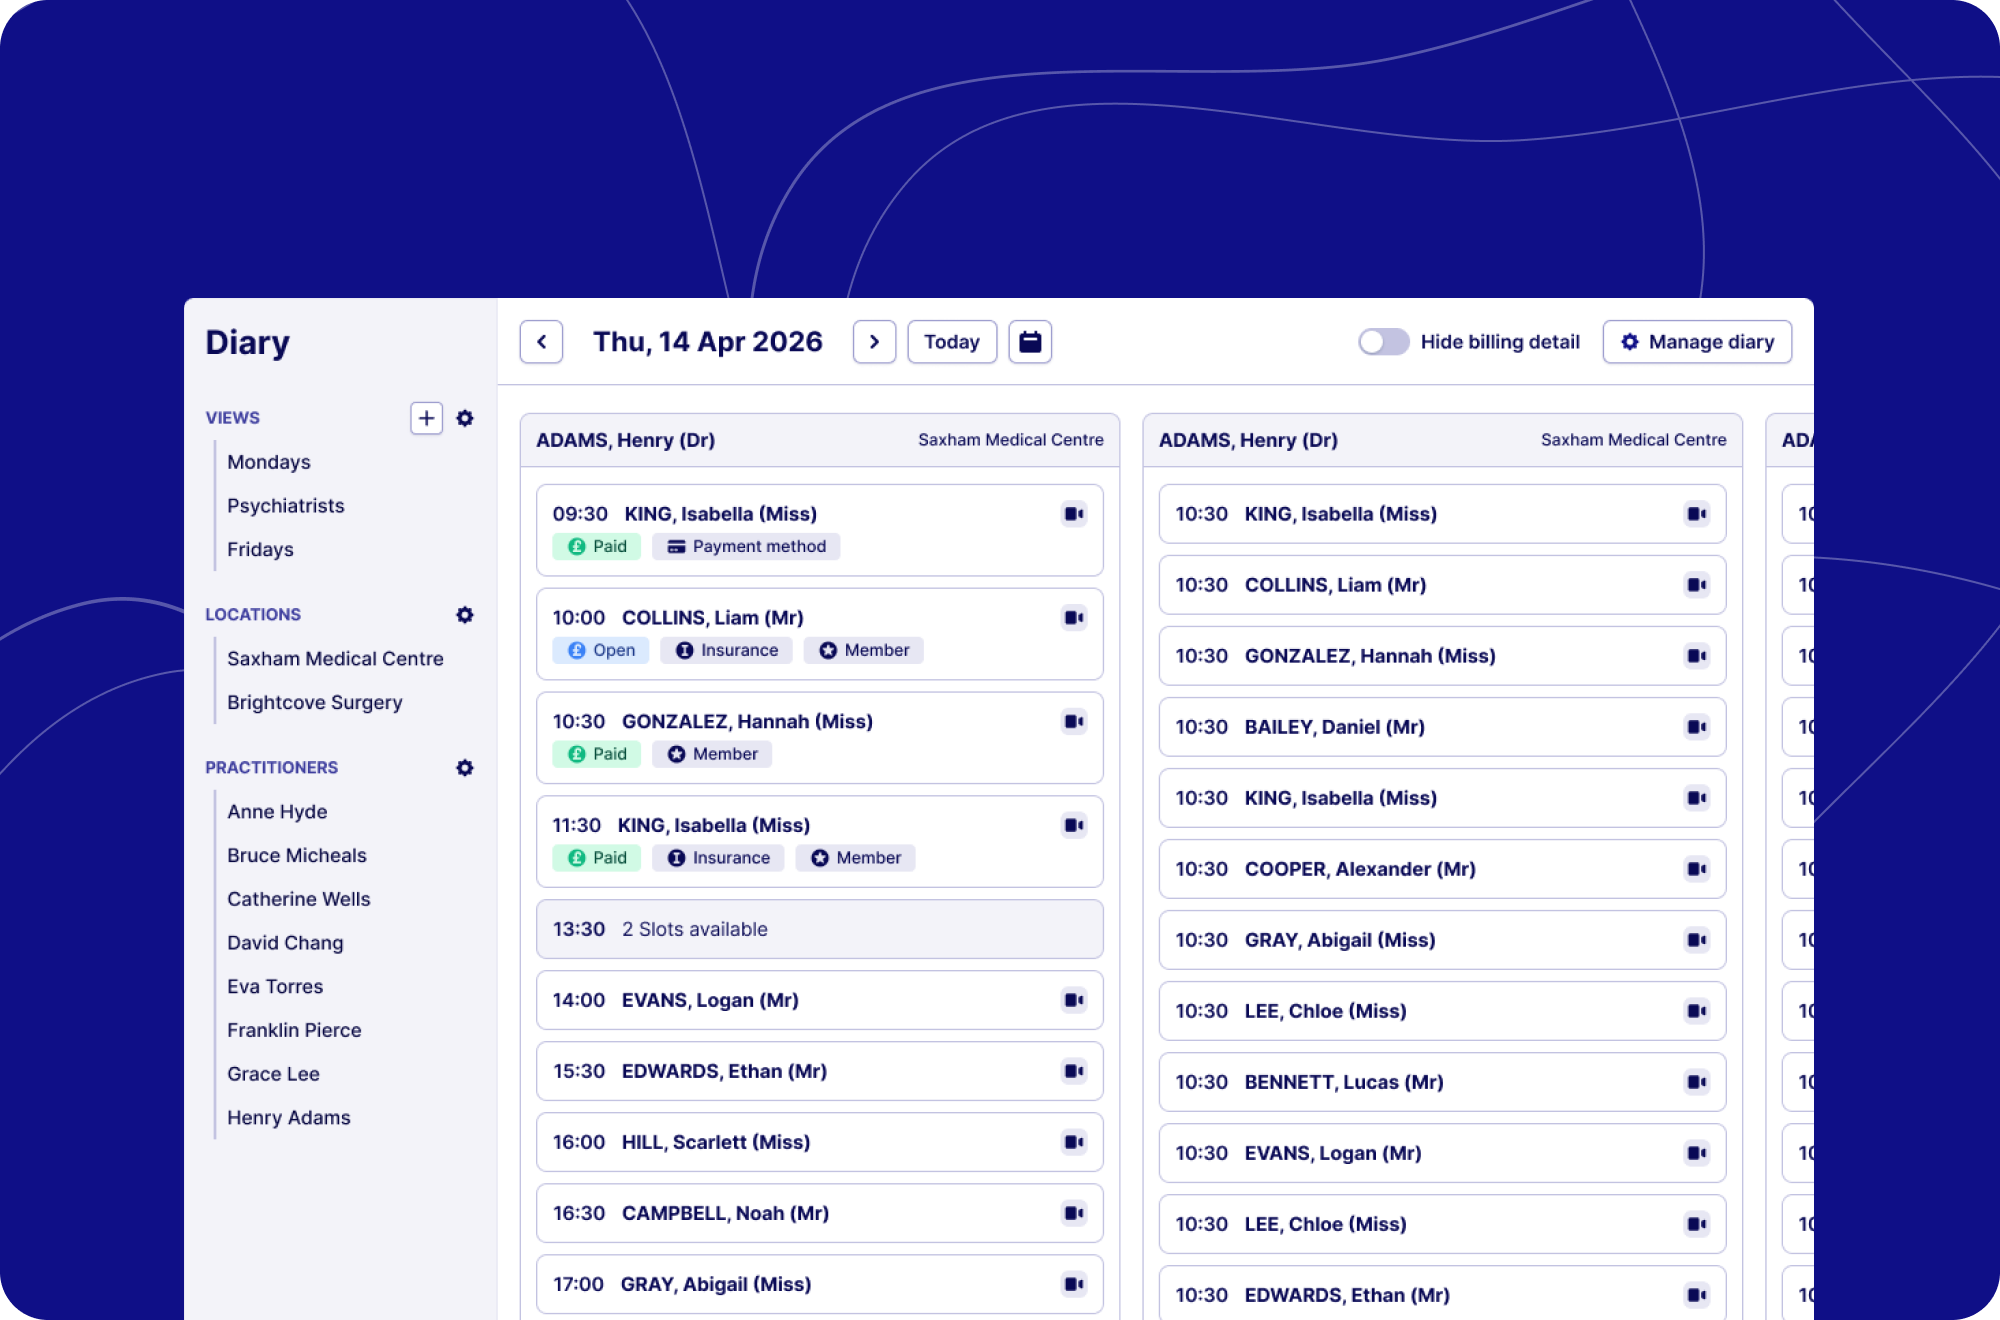Select practitioner Catherine Wells
Image resolution: width=2000 pixels, height=1320 pixels.
pyautogui.click(x=298, y=899)
